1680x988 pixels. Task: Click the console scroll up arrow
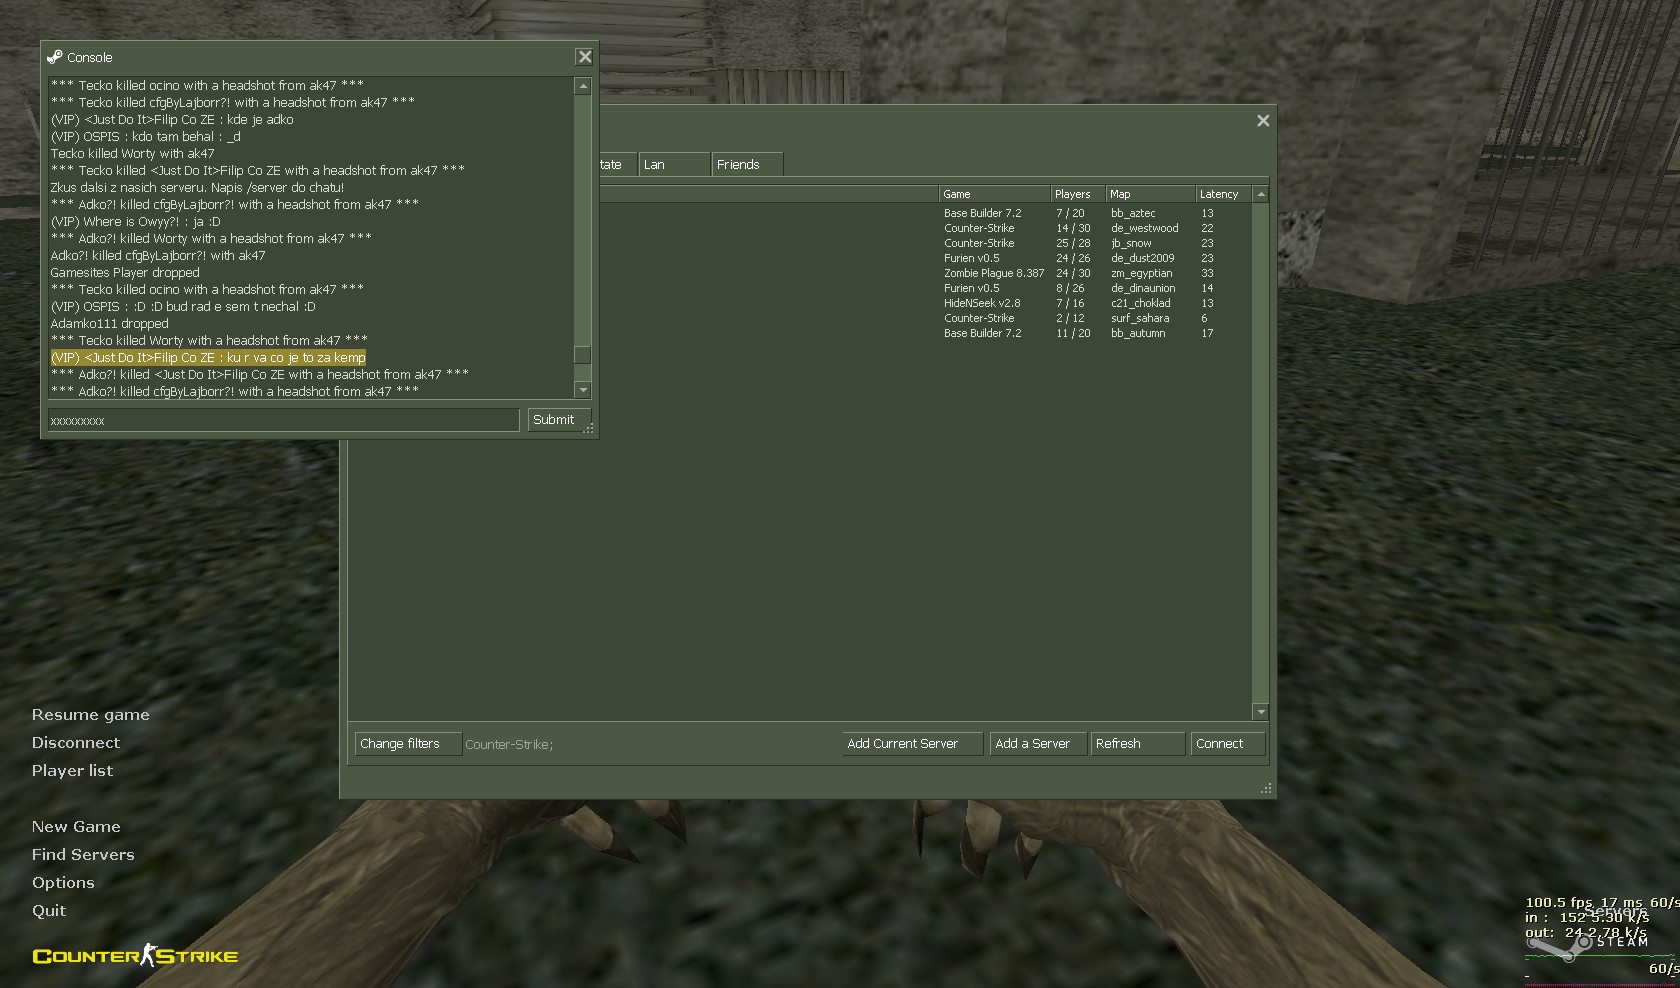(x=583, y=87)
